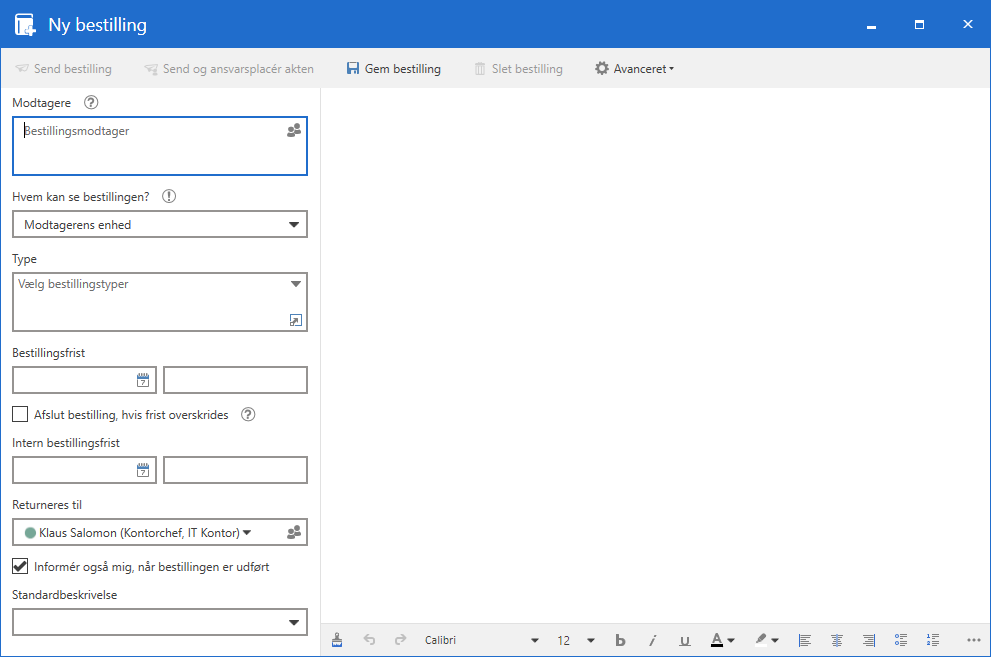Viewport: 991px width, 657px height.
Task: Apply underline formatting
Action: (x=685, y=640)
